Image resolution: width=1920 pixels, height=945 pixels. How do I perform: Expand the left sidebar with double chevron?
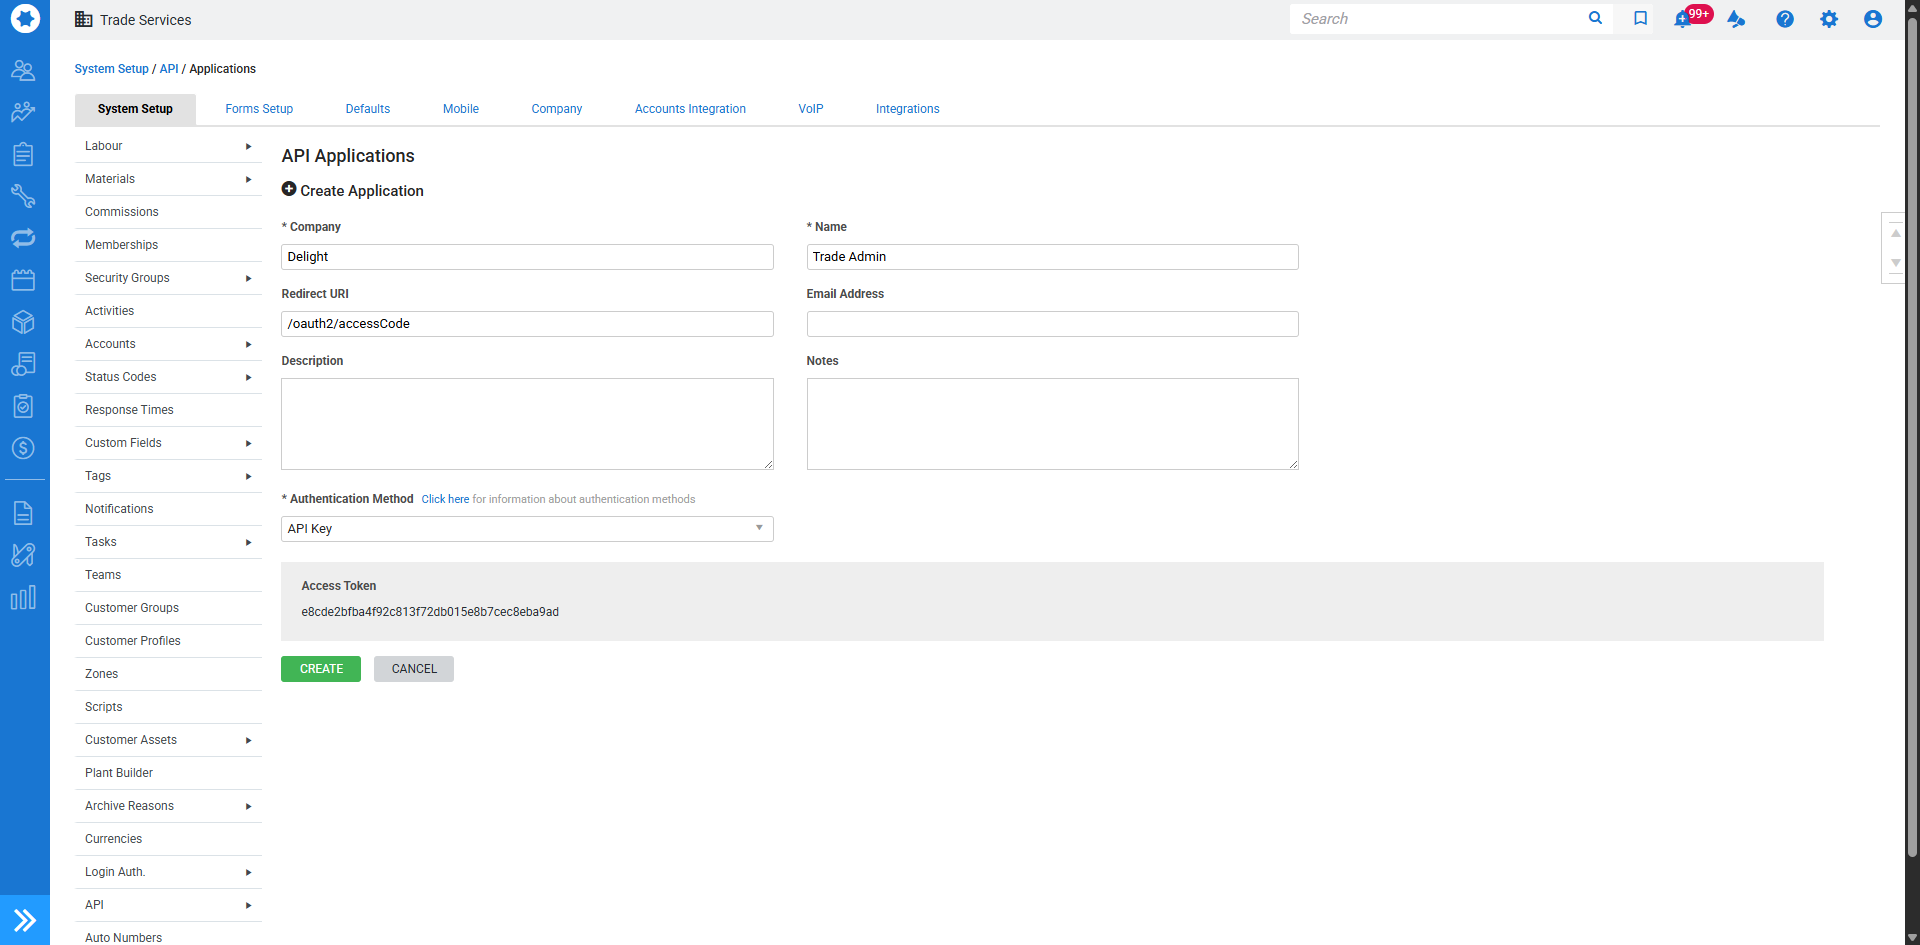[x=25, y=920]
